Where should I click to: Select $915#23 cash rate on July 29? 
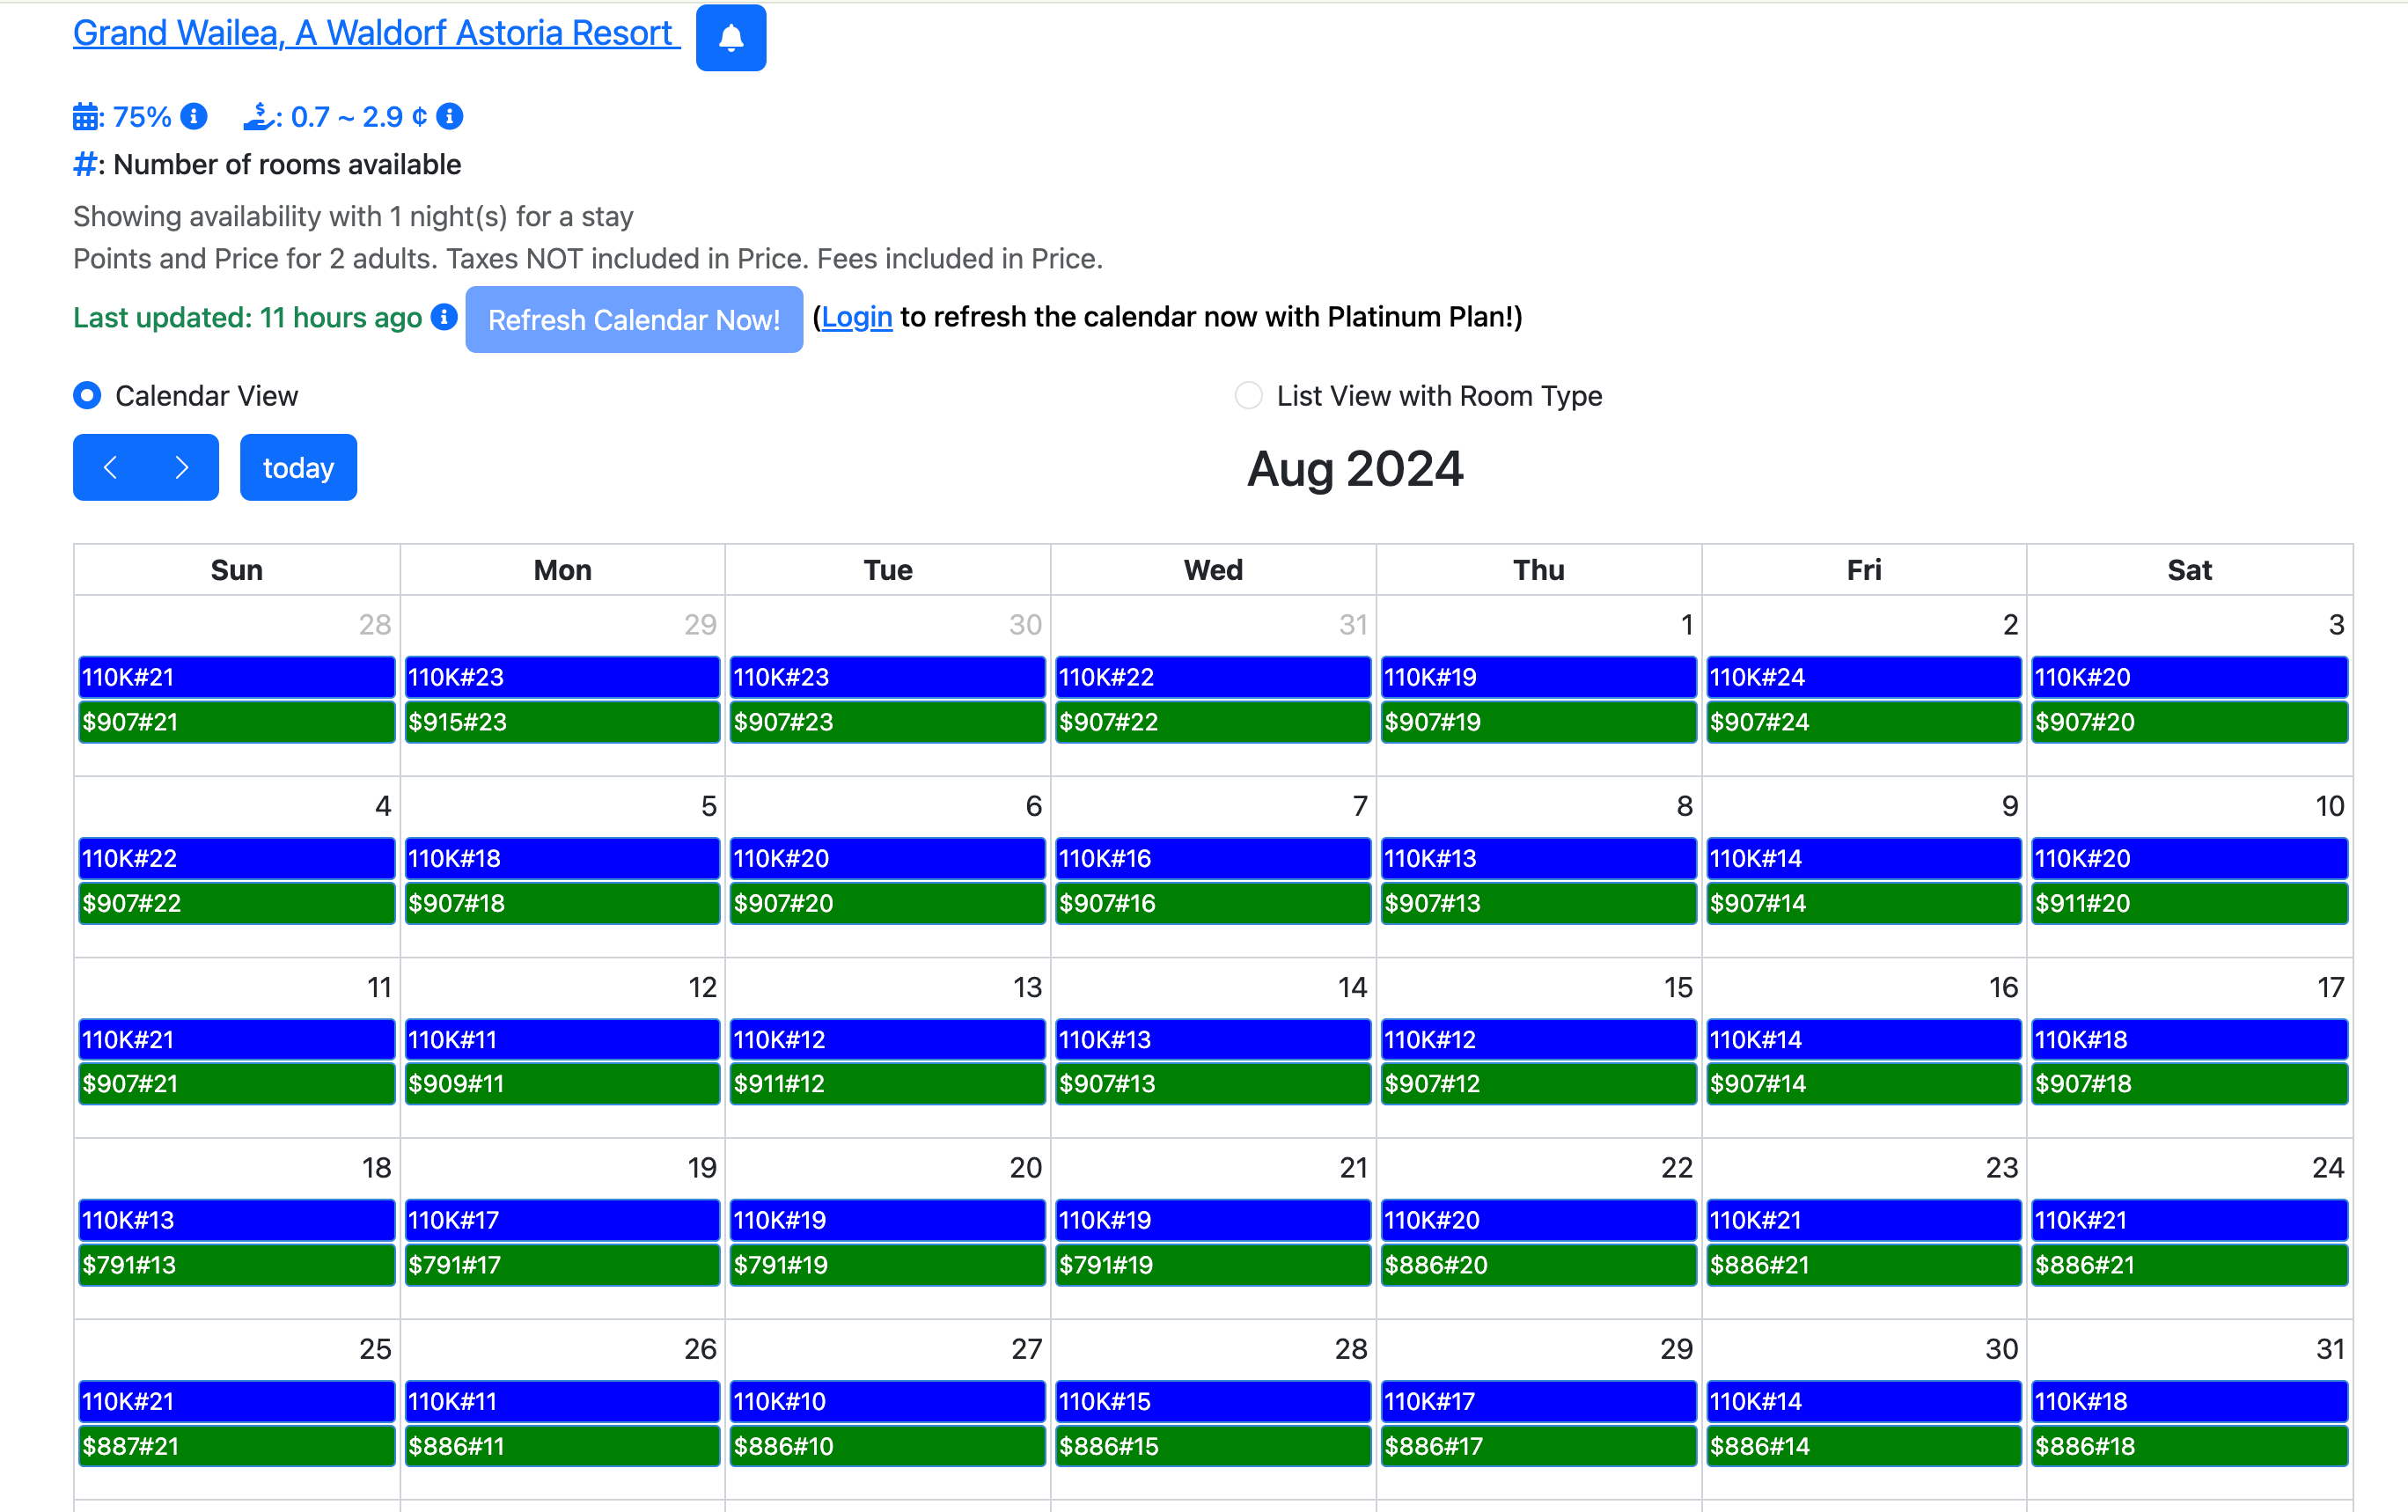tap(562, 721)
